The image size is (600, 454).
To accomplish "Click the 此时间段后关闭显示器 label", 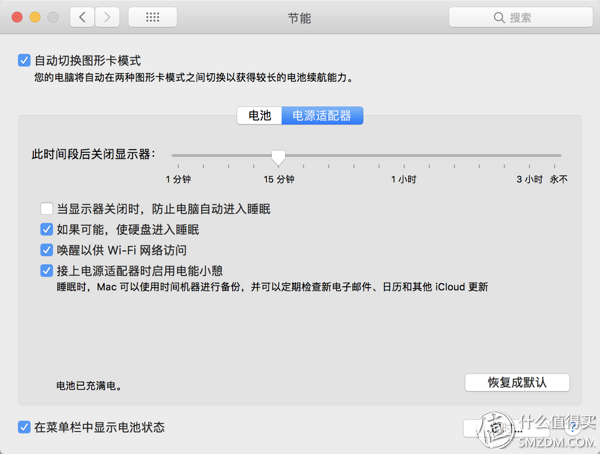I will point(93,154).
